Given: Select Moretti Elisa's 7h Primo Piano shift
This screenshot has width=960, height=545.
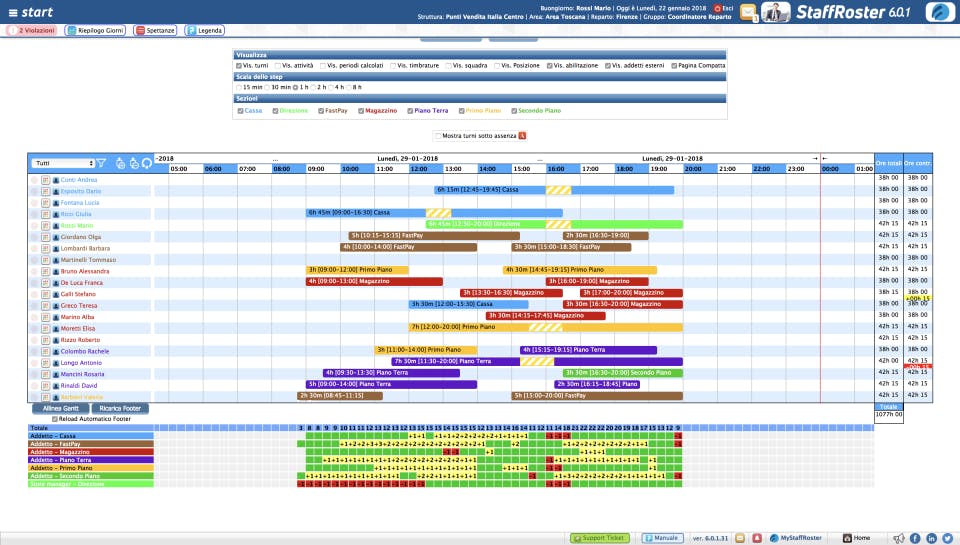Looking at the screenshot, I should [546, 327].
